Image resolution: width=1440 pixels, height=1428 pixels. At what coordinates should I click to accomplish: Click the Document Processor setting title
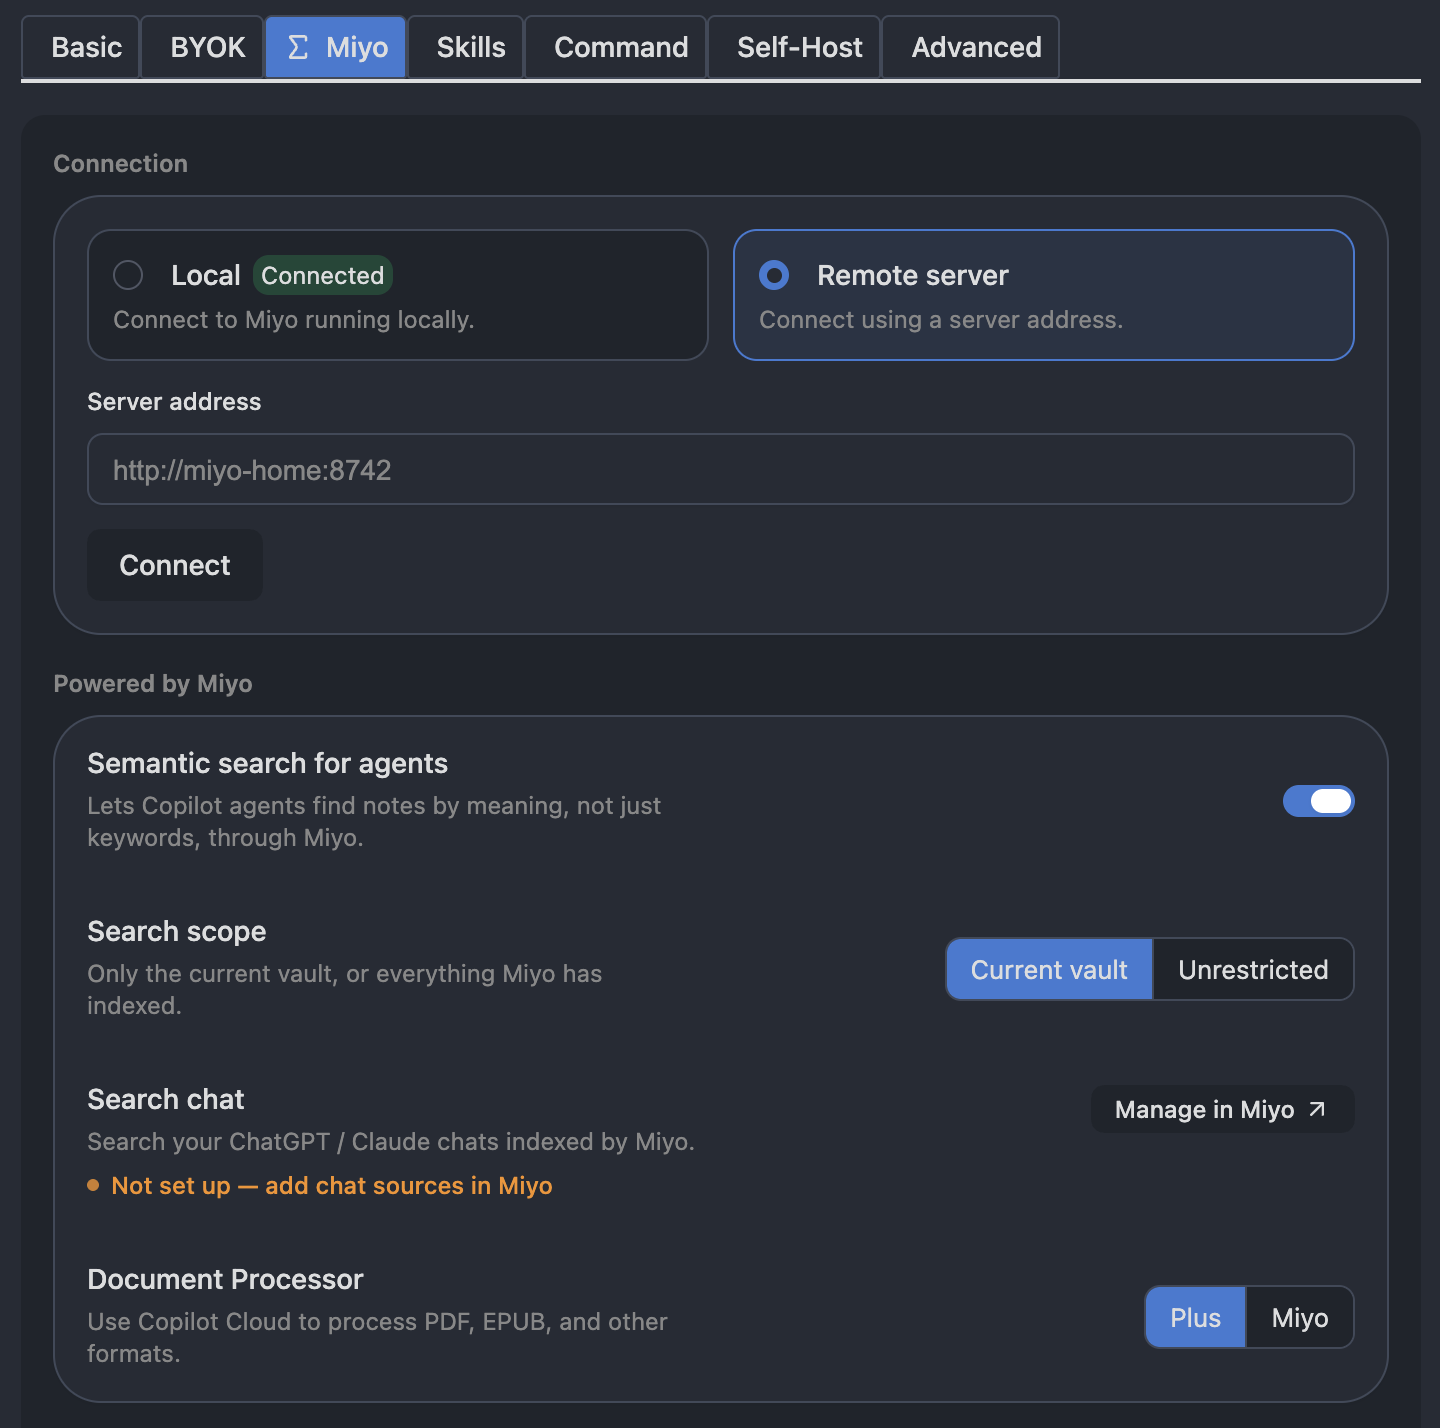tap(225, 1279)
